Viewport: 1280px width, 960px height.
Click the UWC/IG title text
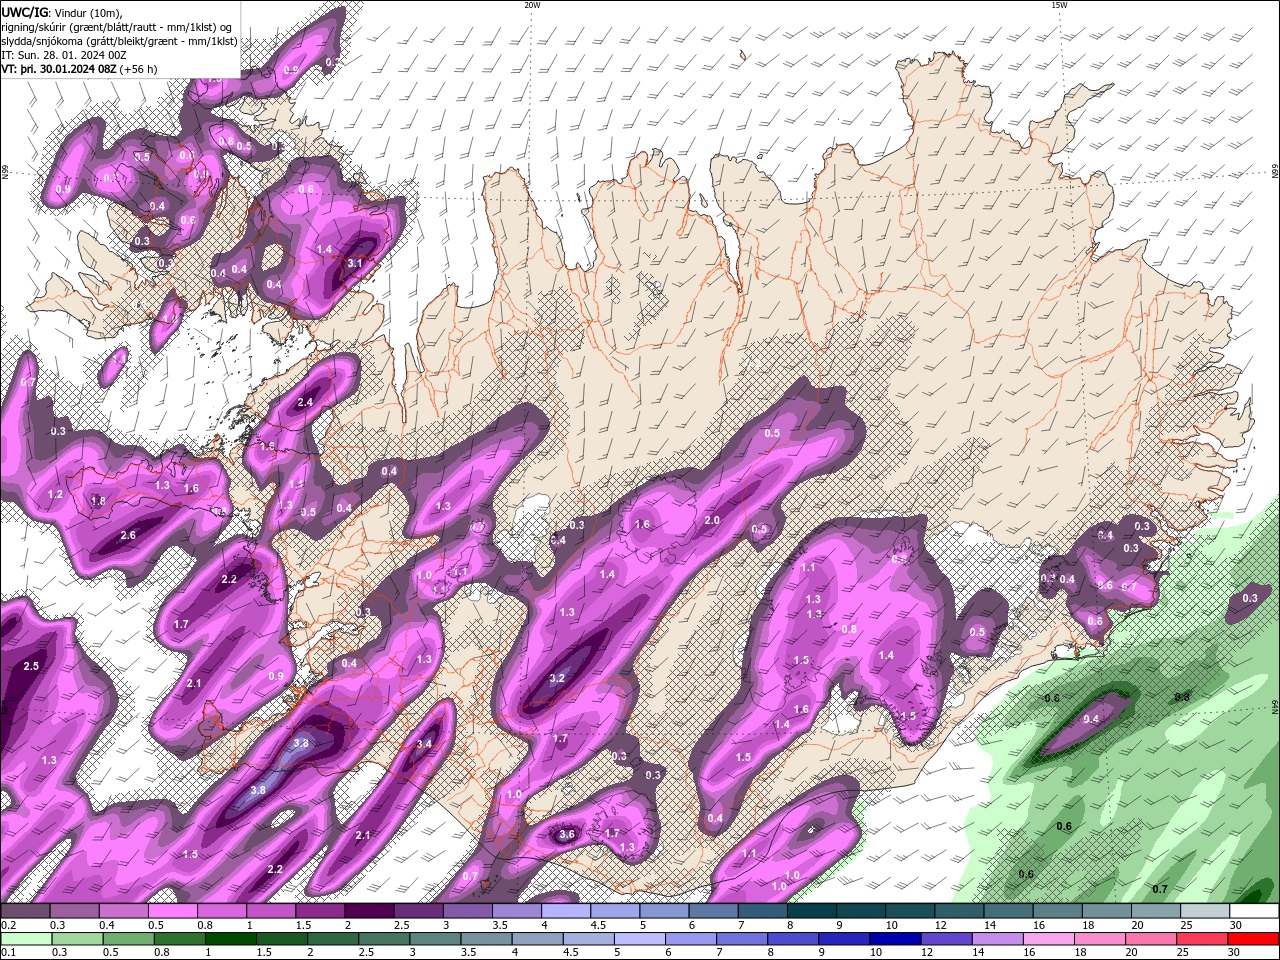coord(24,12)
